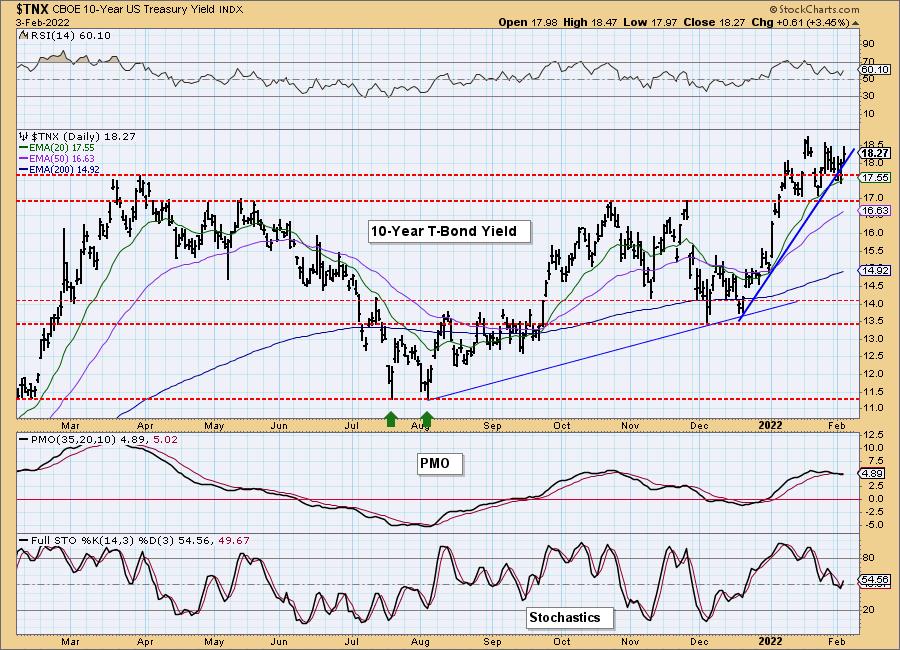The height and width of the screenshot is (650, 900).
Task: Click the 17.55 EMA(20) value tag
Action: coord(876,178)
